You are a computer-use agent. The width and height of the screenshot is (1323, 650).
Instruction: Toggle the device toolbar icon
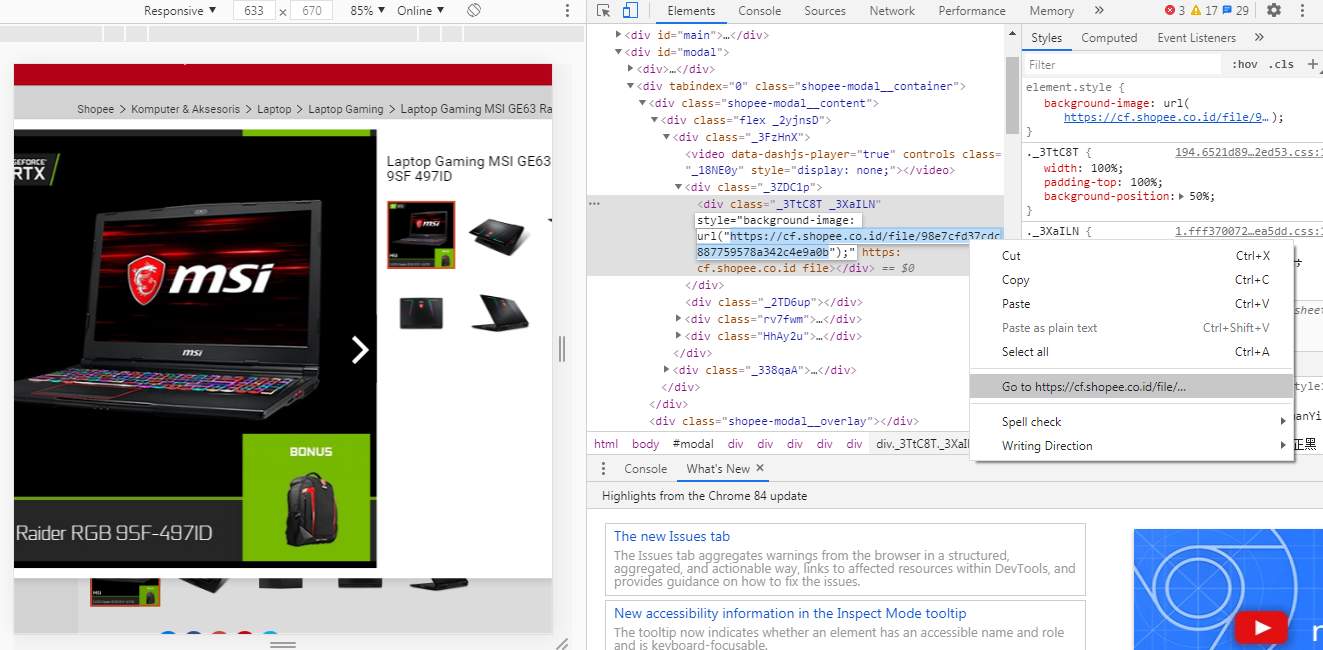(630, 10)
